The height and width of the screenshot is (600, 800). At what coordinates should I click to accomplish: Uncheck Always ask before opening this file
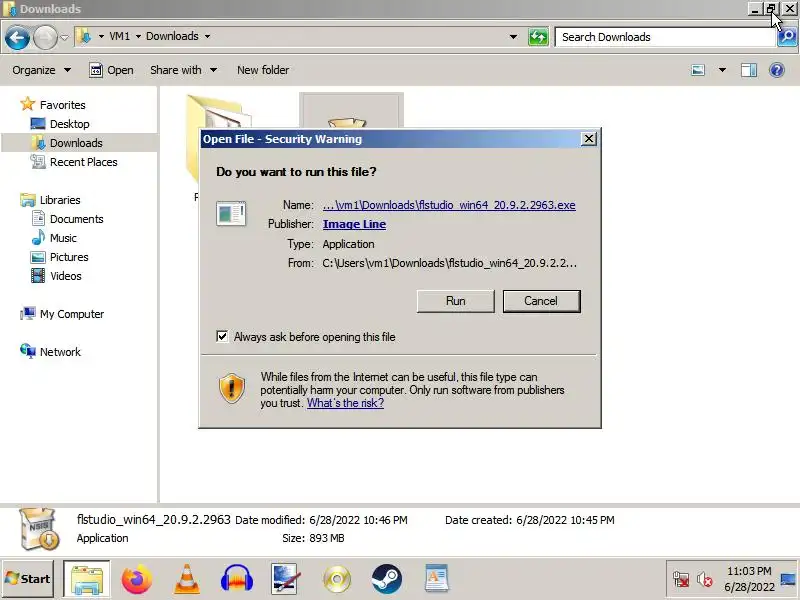tap(222, 337)
